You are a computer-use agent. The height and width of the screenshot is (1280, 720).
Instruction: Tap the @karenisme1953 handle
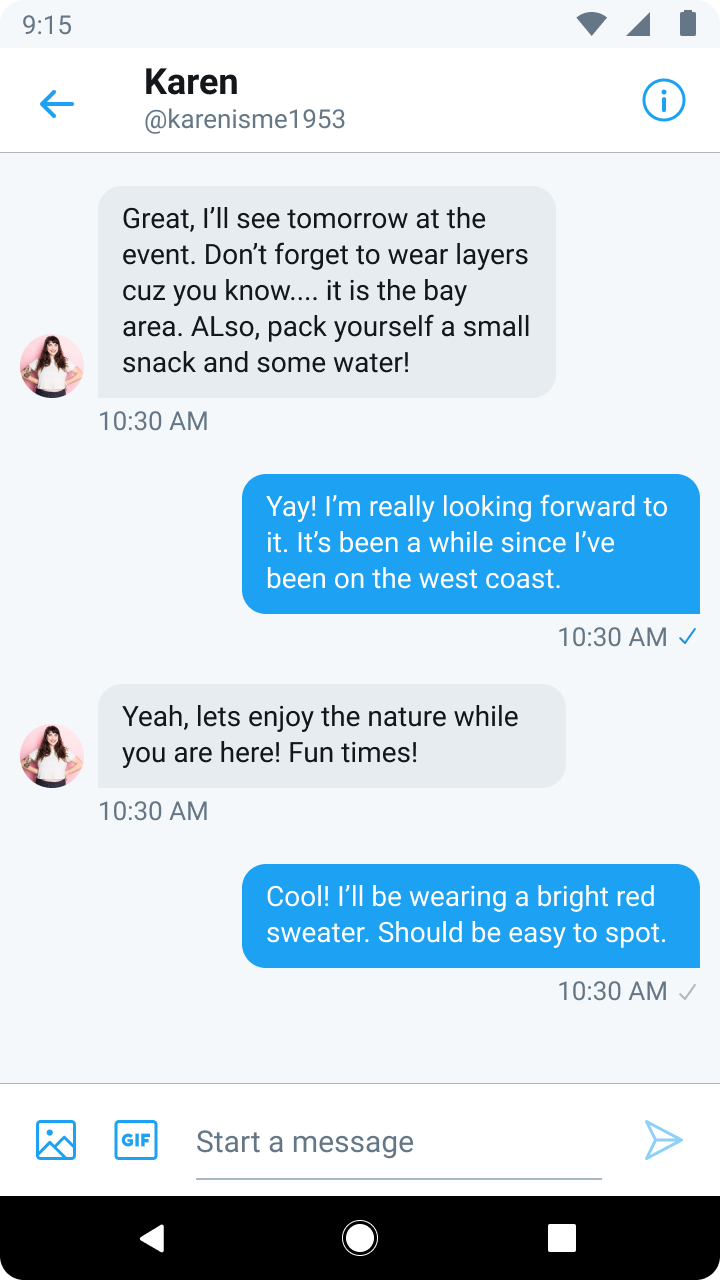(x=245, y=120)
